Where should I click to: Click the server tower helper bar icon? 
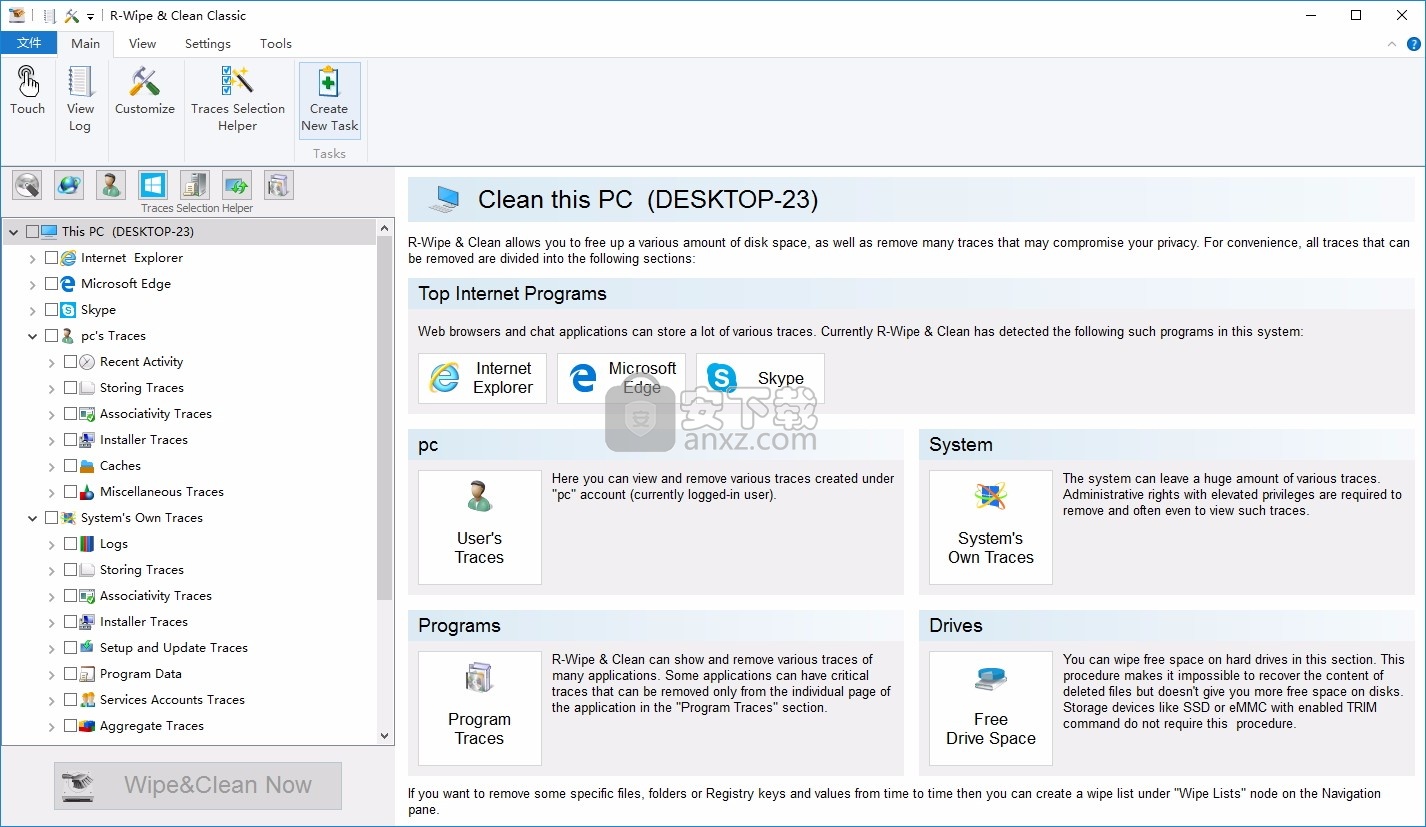tap(195, 185)
